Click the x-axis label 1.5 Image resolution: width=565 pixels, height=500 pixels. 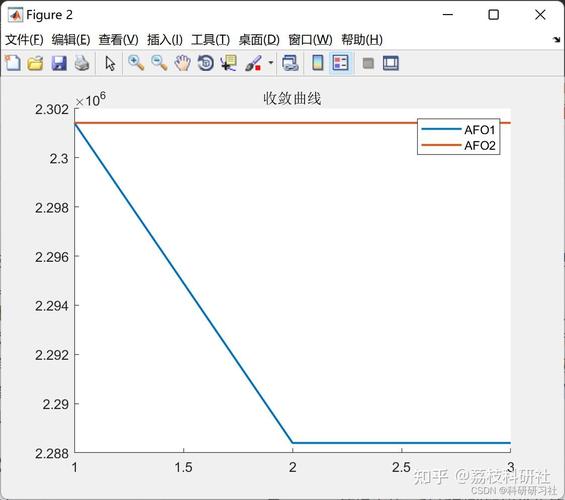tap(183, 467)
